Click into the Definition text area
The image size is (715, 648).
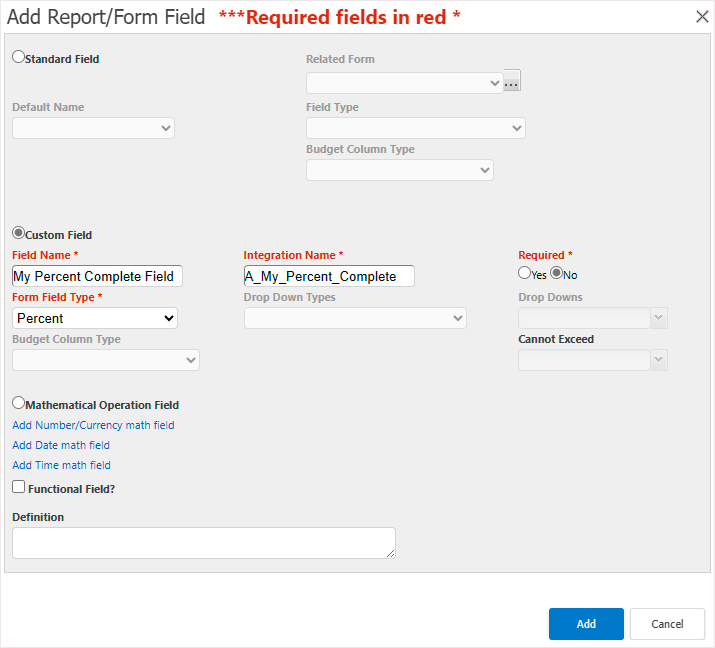coord(204,543)
